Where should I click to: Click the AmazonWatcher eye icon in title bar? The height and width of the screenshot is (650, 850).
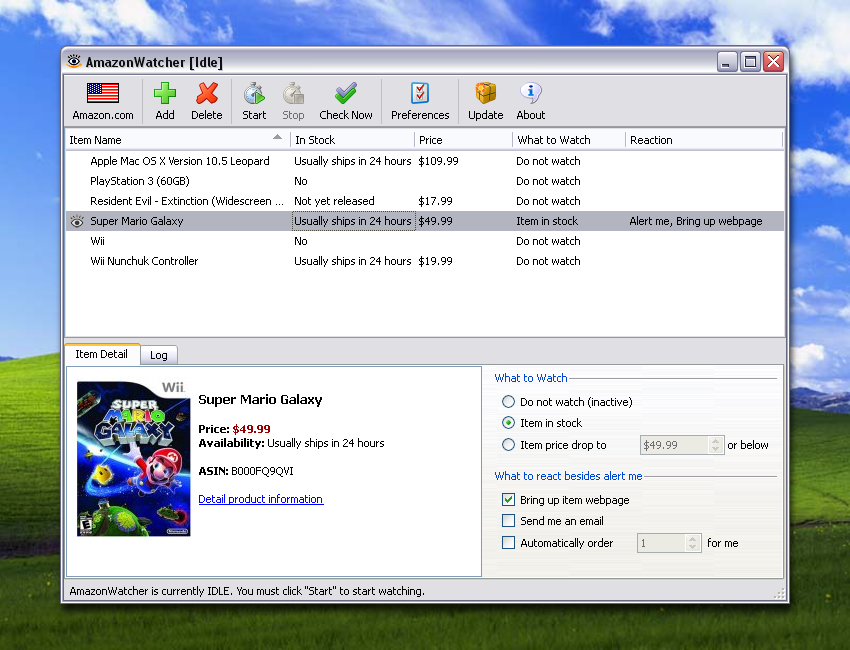coord(74,61)
